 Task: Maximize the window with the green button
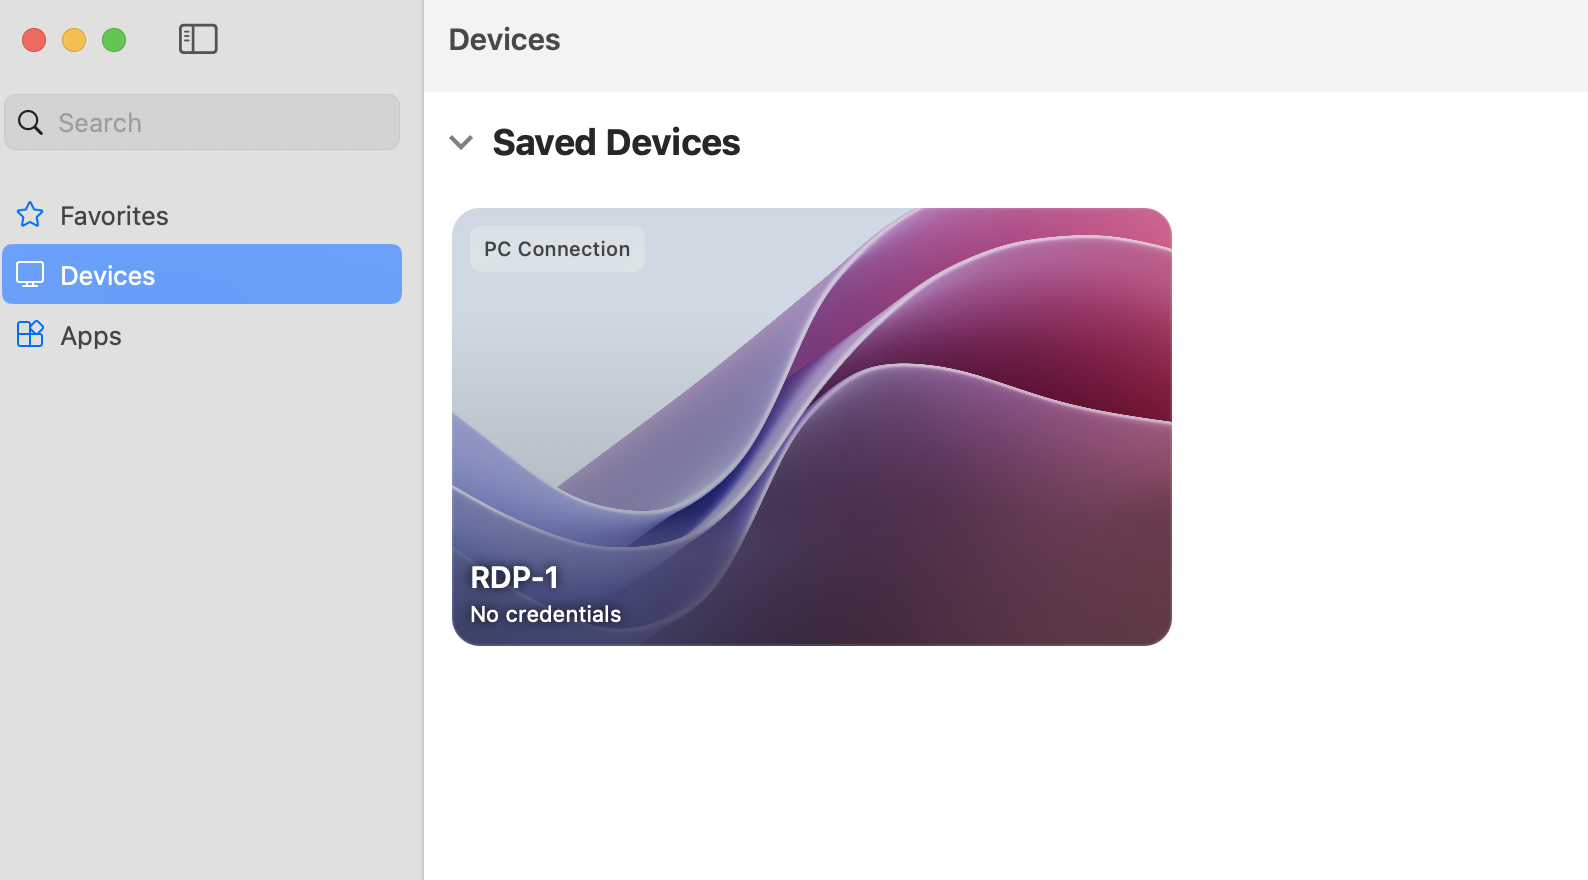114,40
